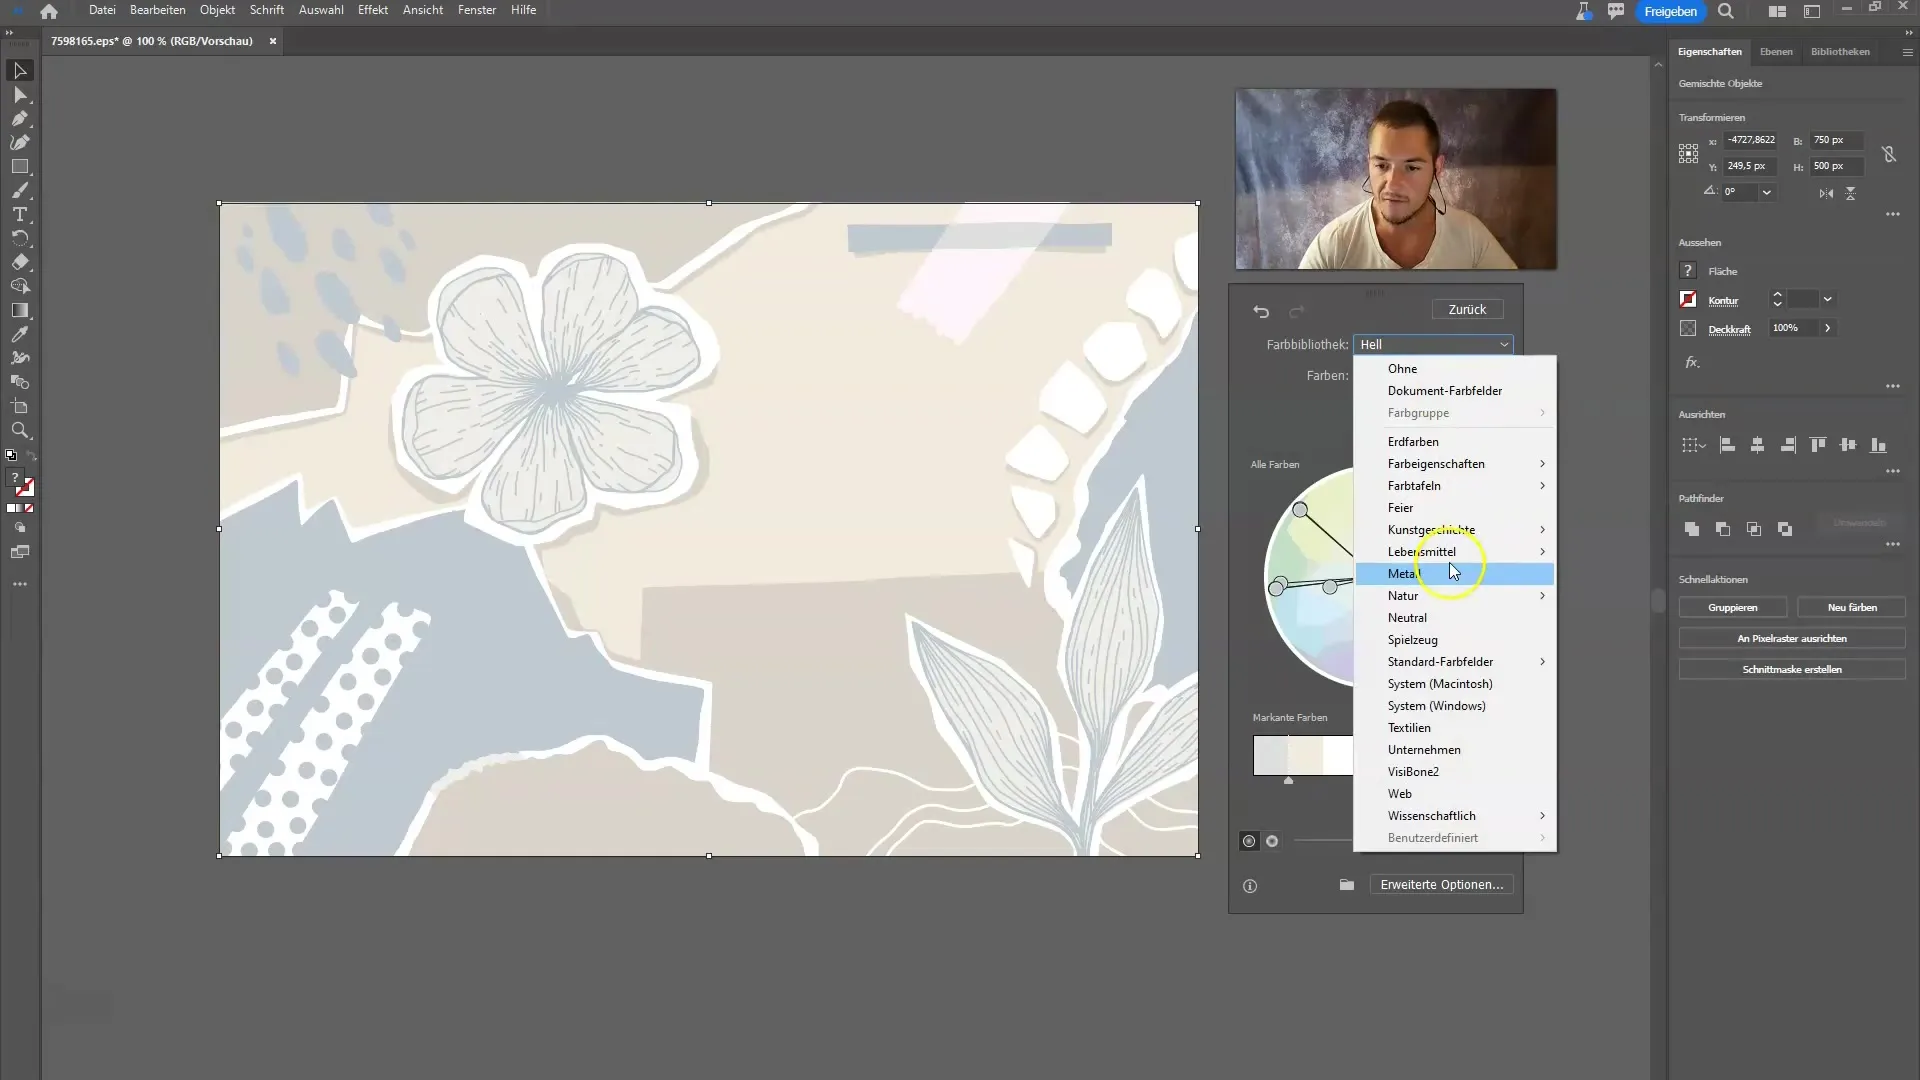Expand the Standard-Farbfelder submenu
The width and height of the screenshot is (1920, 1080).
(x=1455, y=662)
